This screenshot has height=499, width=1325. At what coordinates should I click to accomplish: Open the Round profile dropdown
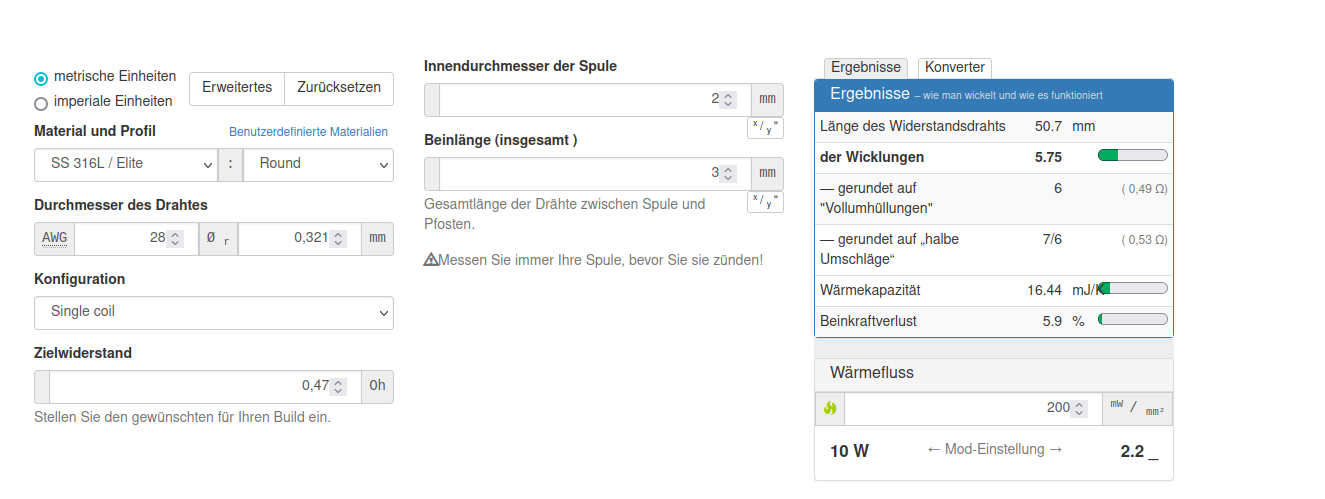[318, 164]
